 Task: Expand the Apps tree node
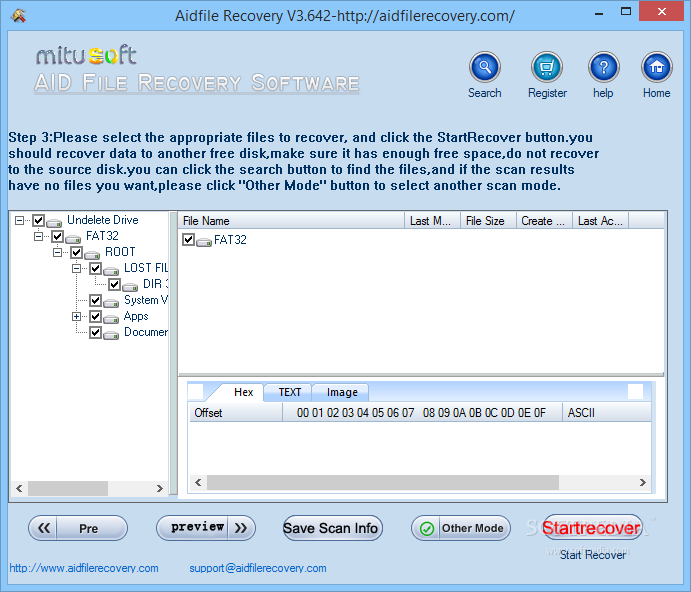[76, 316]
